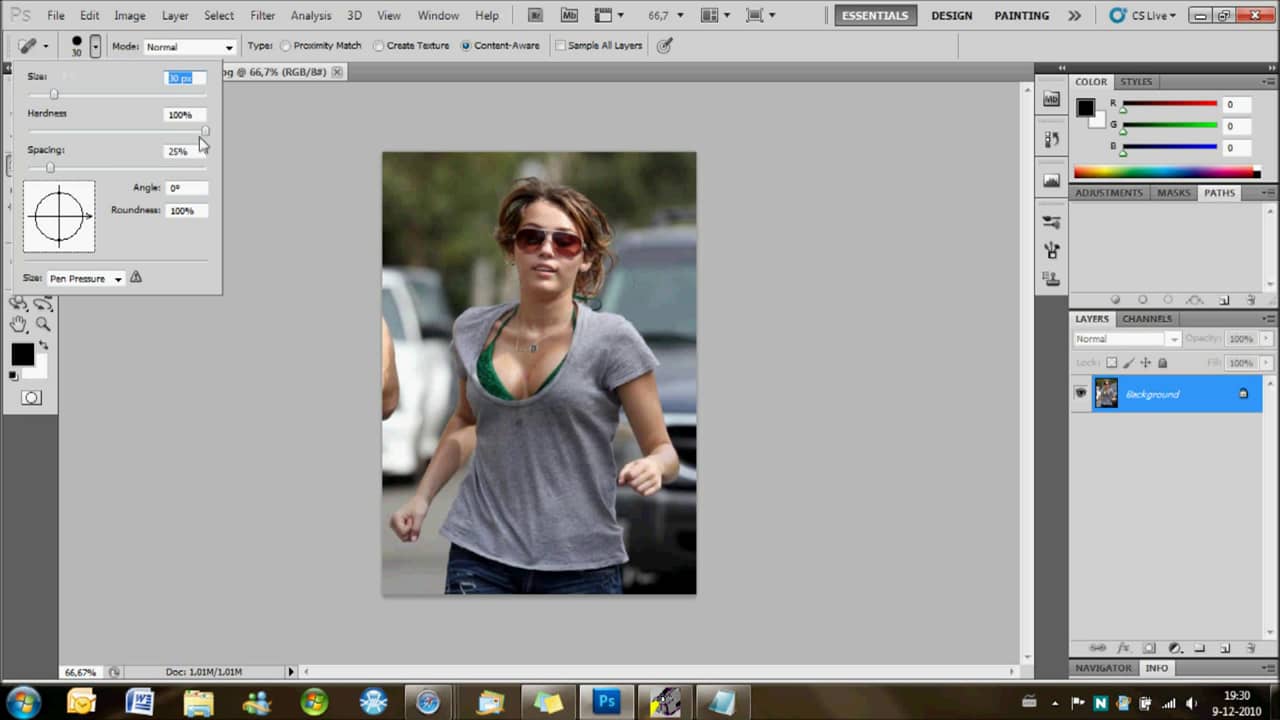Switch to the Adjustments tab
Screen dimensions: 1280x720
pos(1109,193)
